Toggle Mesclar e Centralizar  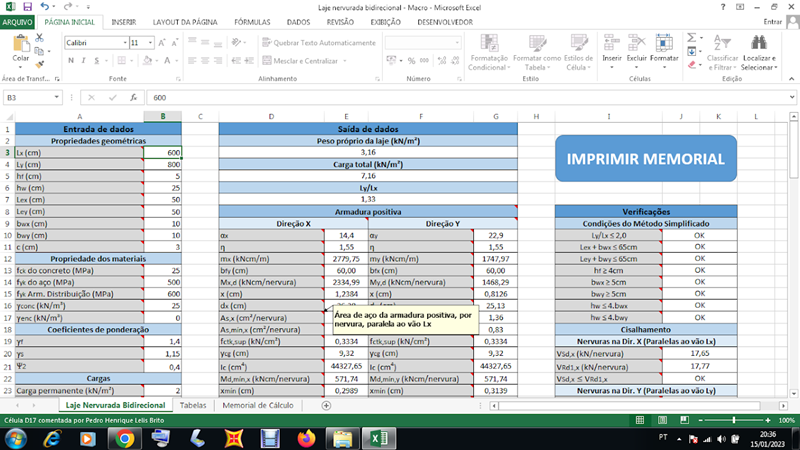pyautogui.click(x=300, y=61)
